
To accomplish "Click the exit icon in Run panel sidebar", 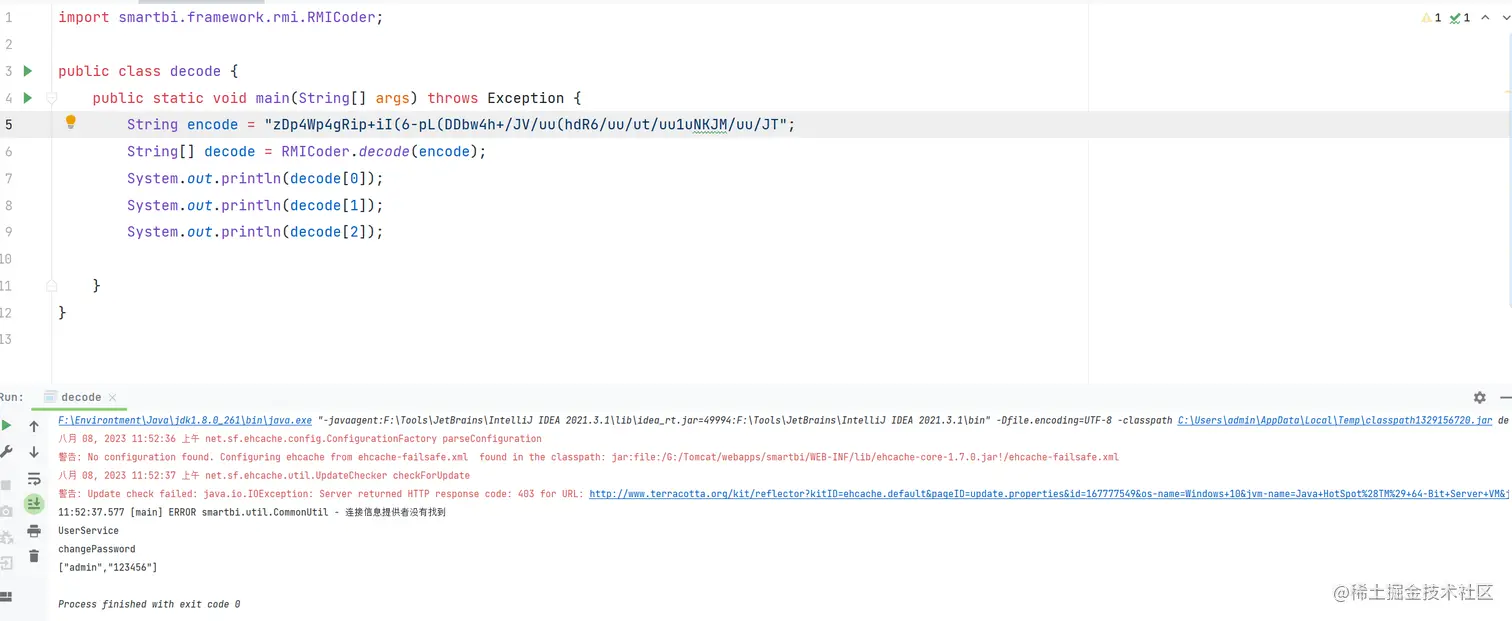I will coord(6,563).
